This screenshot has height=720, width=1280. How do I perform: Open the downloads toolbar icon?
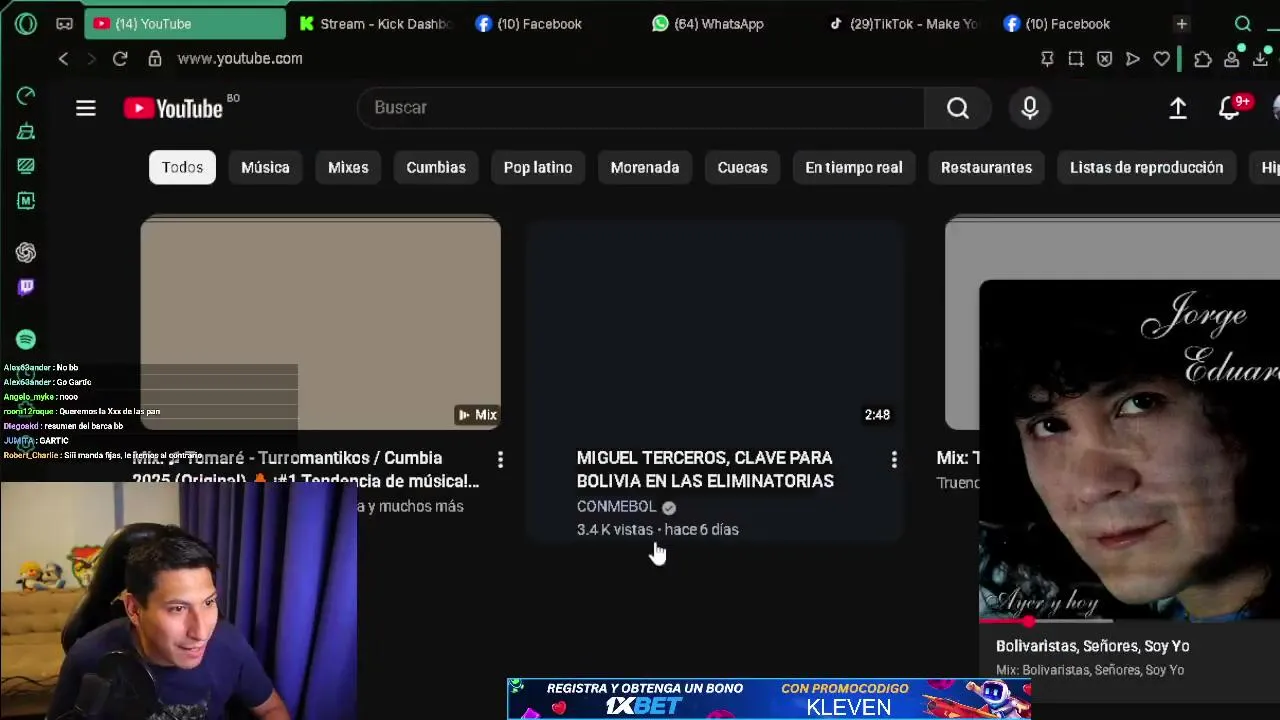[x=1261, y=59]
